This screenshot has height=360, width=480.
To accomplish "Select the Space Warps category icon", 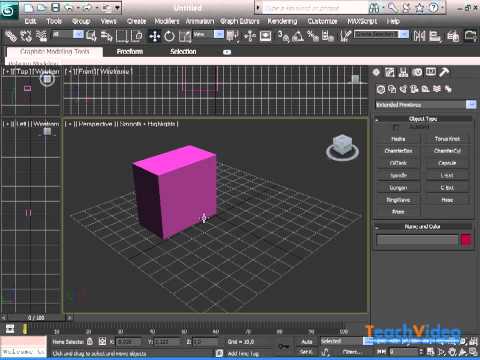I will coord(437,89).
